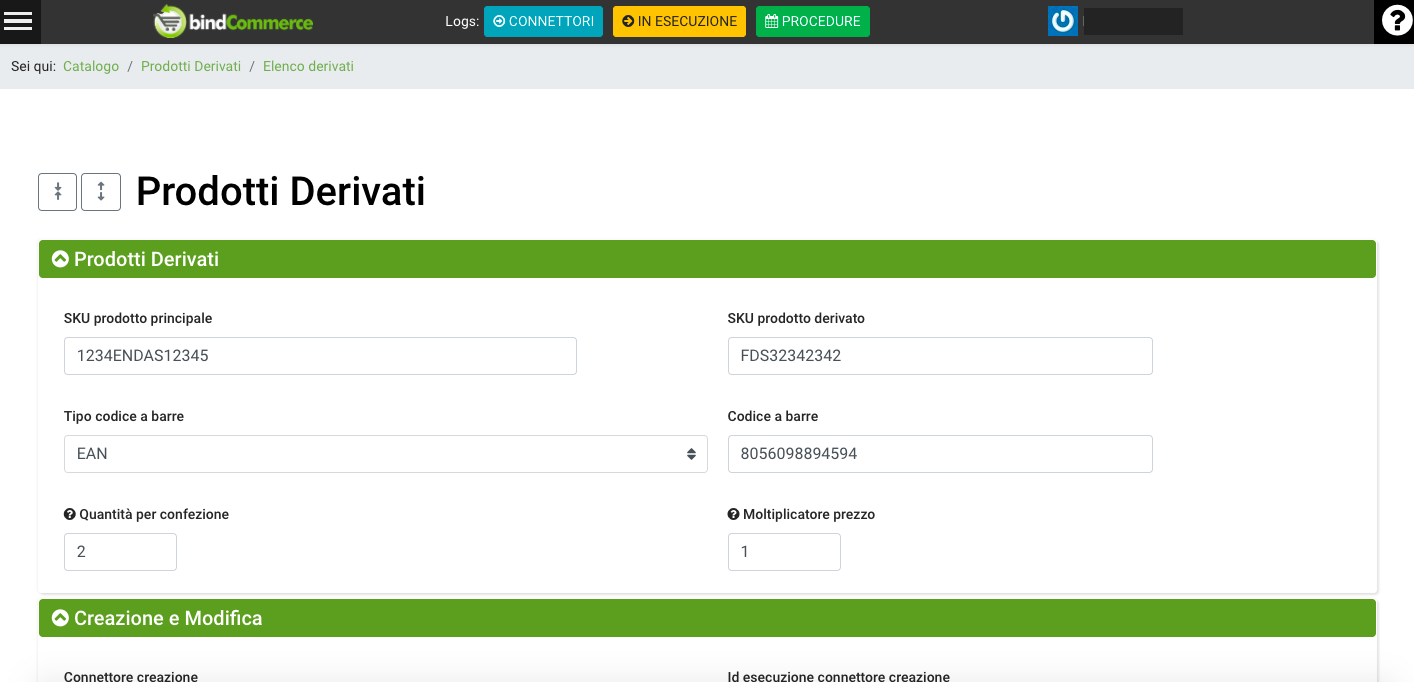Click help icon beside Quantità per confezione
Viewport: 1414px width, 682px height.
[70, 515]
